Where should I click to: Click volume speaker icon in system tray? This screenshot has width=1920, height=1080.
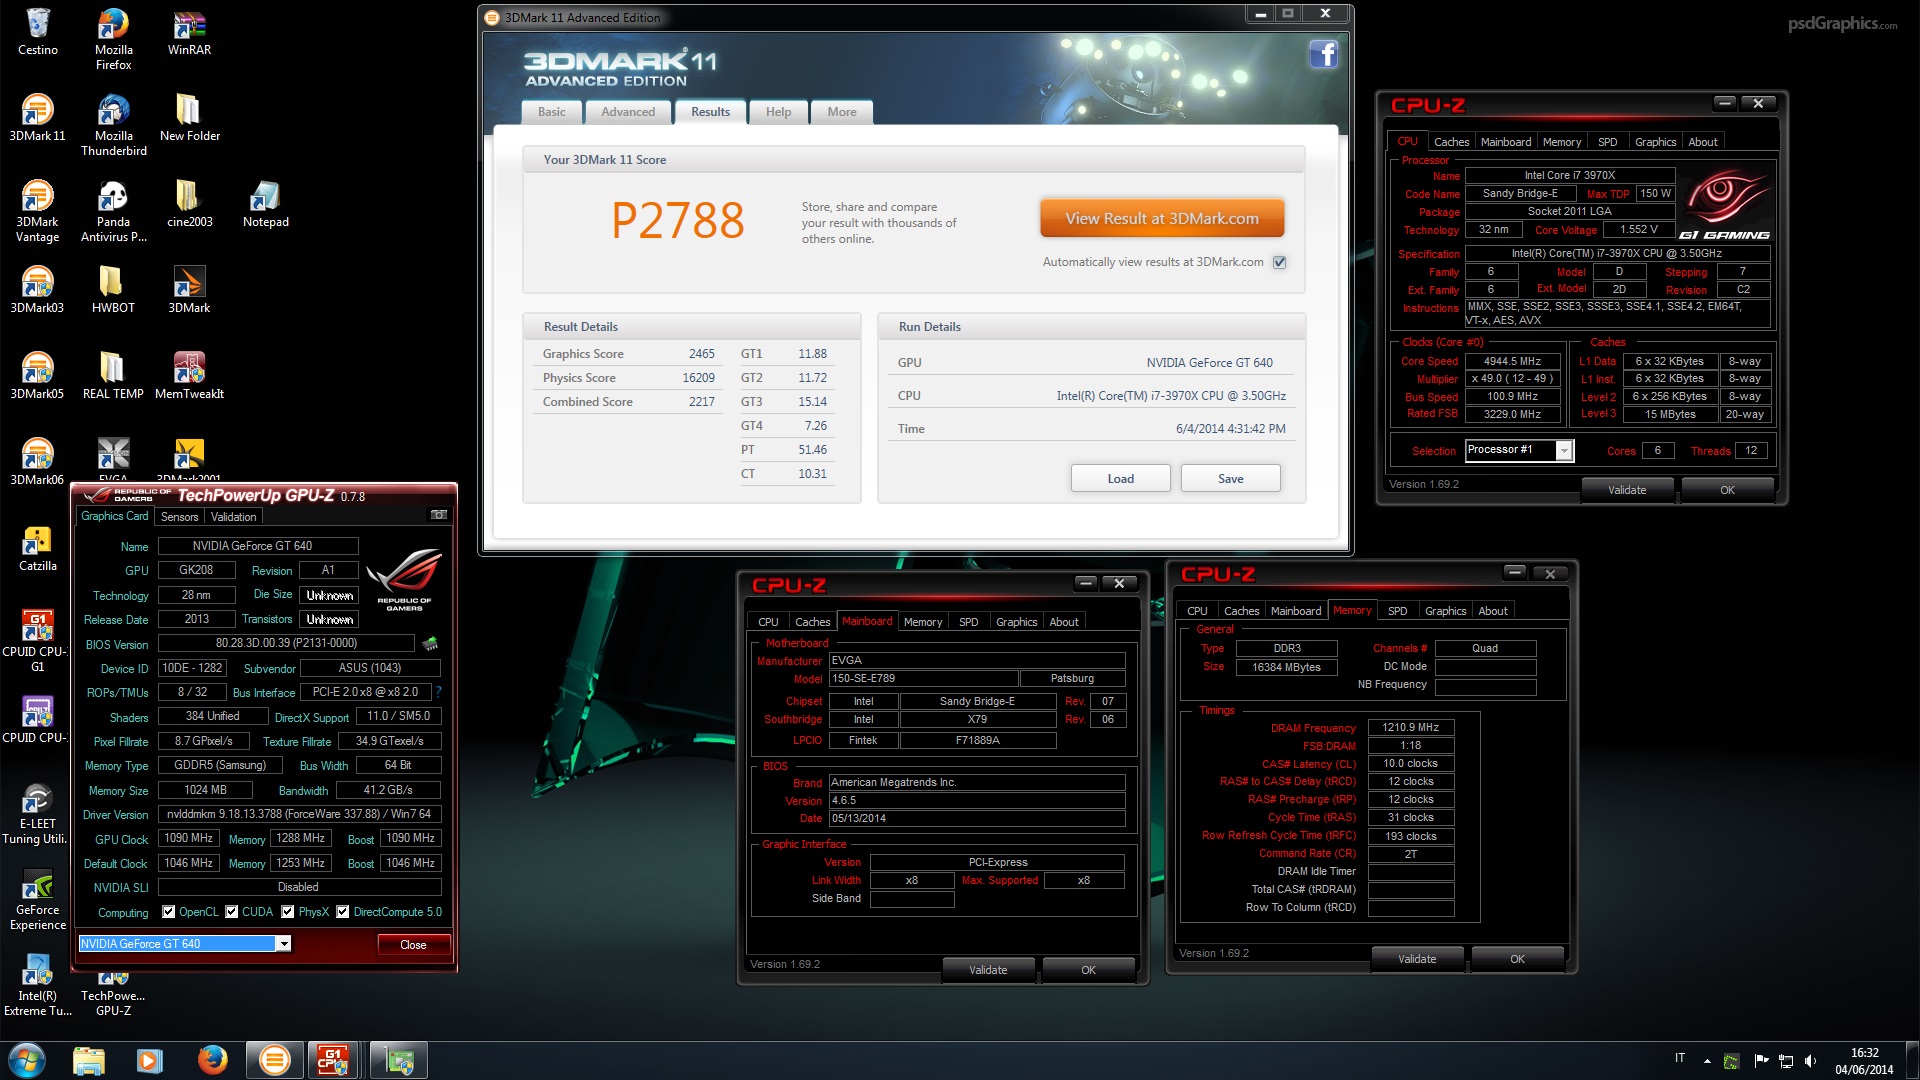[x=1810, y=1060]
